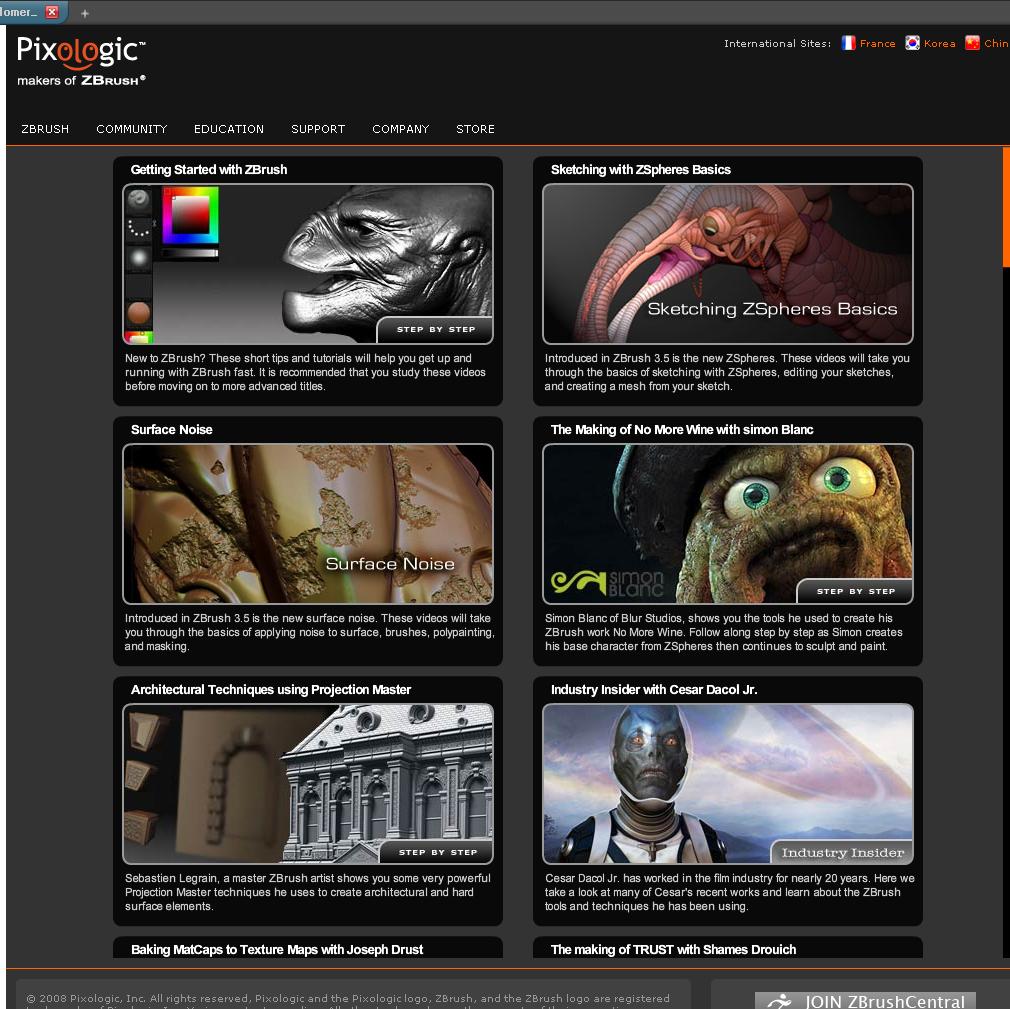Open The Making of No More Wine title
The height and width of the screenshot is (1009, 1010).
[682, 430]
